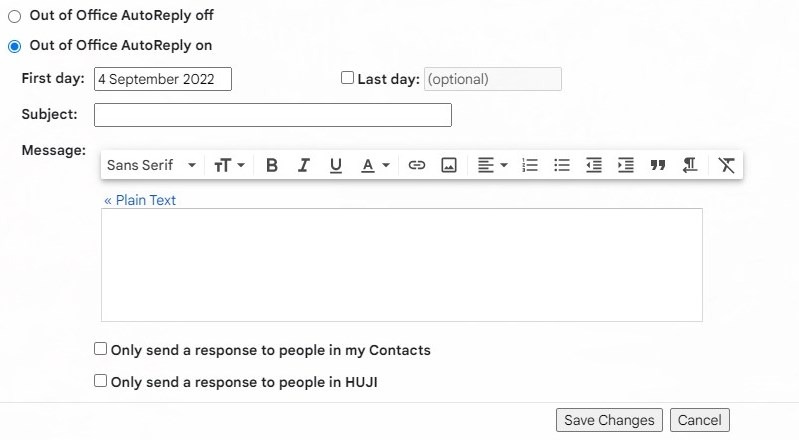The image size is (799, 440).
Task: Remove formatting from selected text
Action: pyautogui.click(x=726, y=165)
